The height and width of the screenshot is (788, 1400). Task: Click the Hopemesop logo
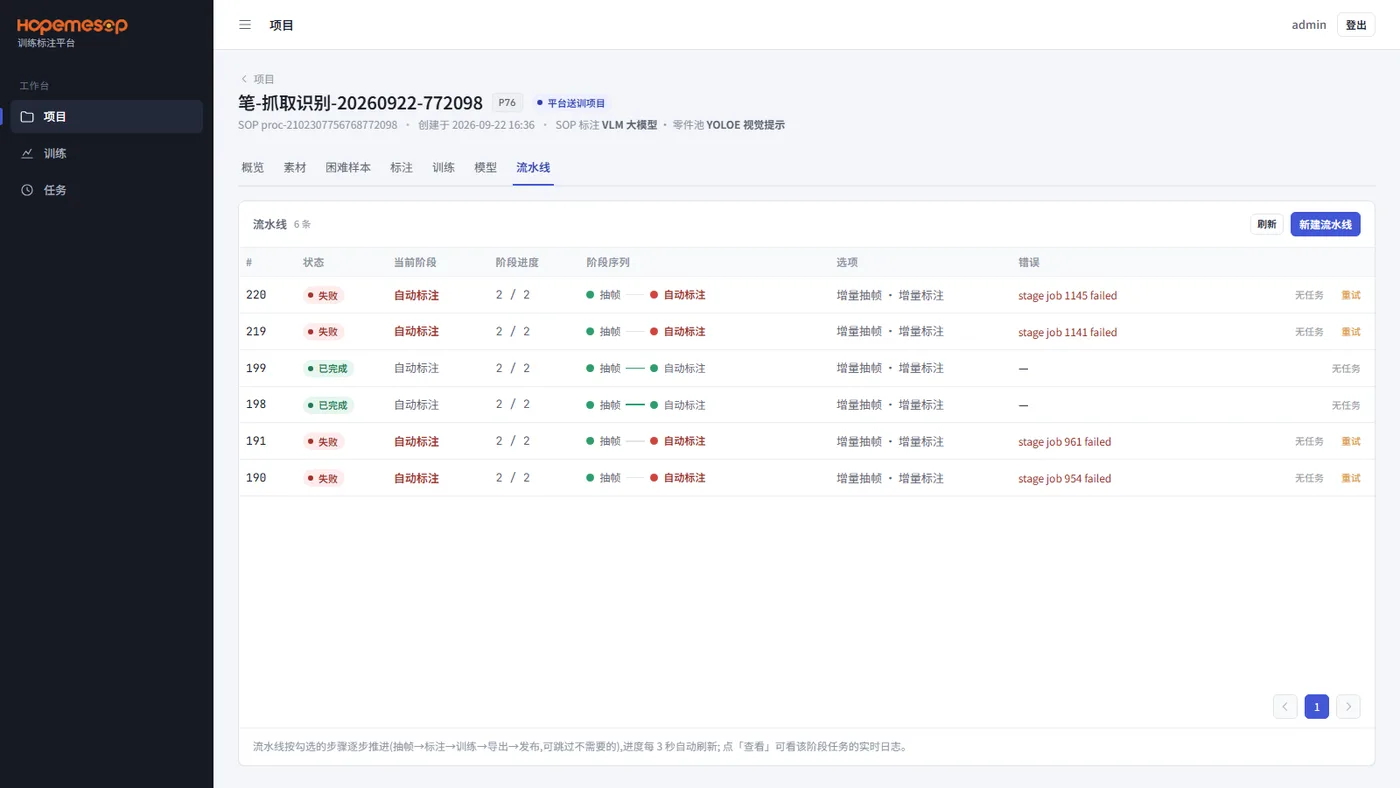pyautogui.click(x=72, y=26)
